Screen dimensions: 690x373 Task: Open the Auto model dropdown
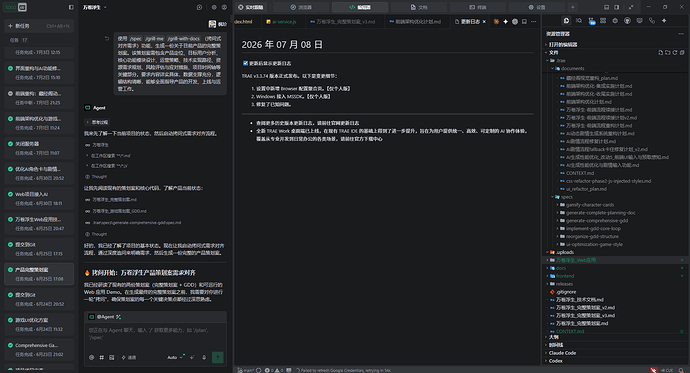click(174, 357)
